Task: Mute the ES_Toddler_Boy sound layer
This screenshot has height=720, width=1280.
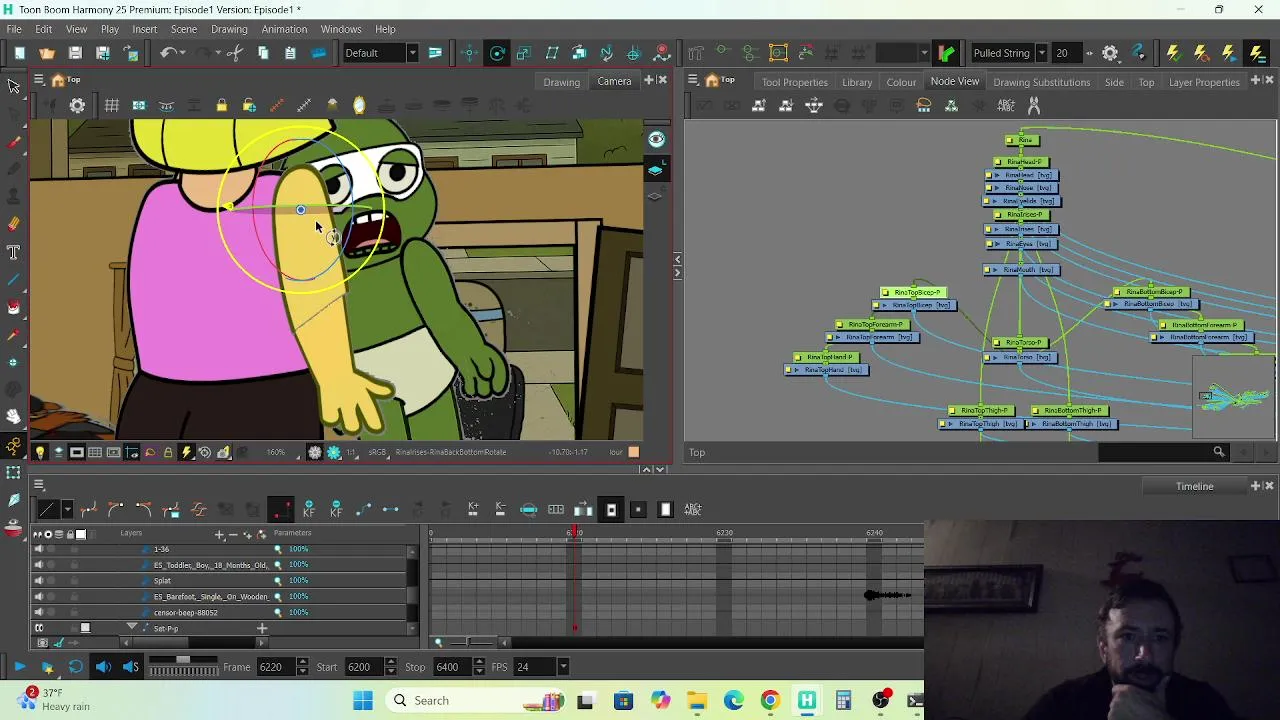Action: (x=39, y=565)
